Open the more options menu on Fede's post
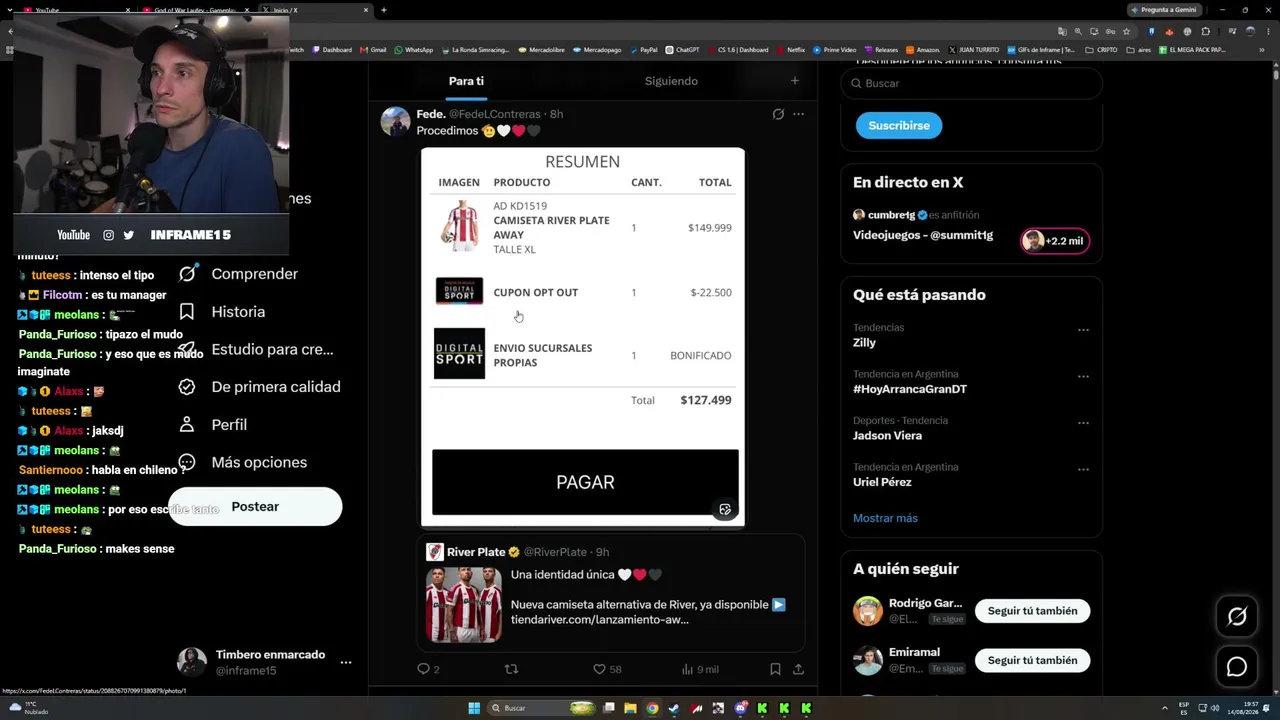The height and width of the screenshot is (720, 1280). 798,114
